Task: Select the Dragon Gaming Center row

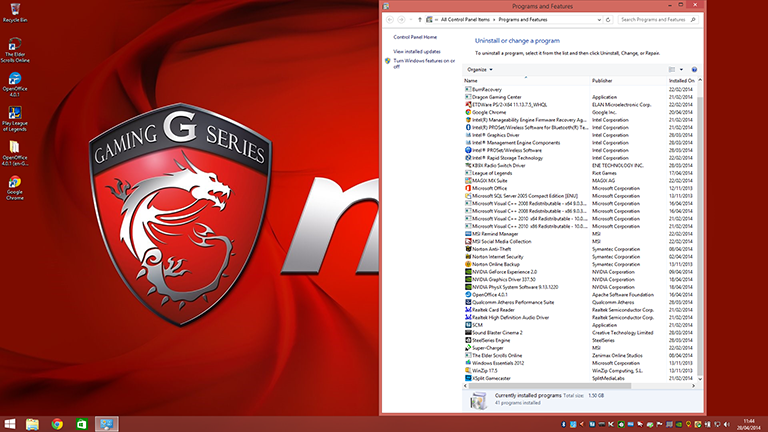Action: click(579, 97)
